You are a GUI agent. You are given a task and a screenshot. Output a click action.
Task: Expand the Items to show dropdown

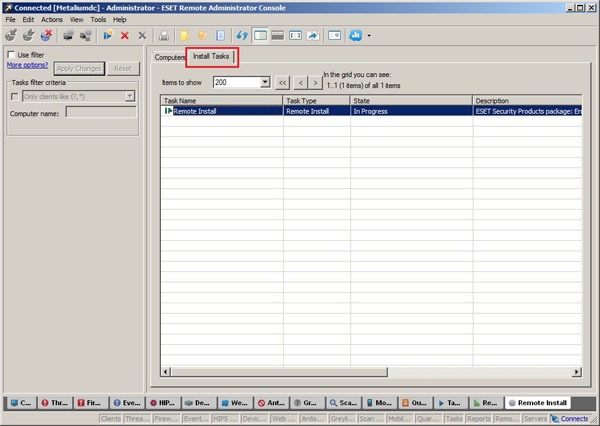(265, 82)
